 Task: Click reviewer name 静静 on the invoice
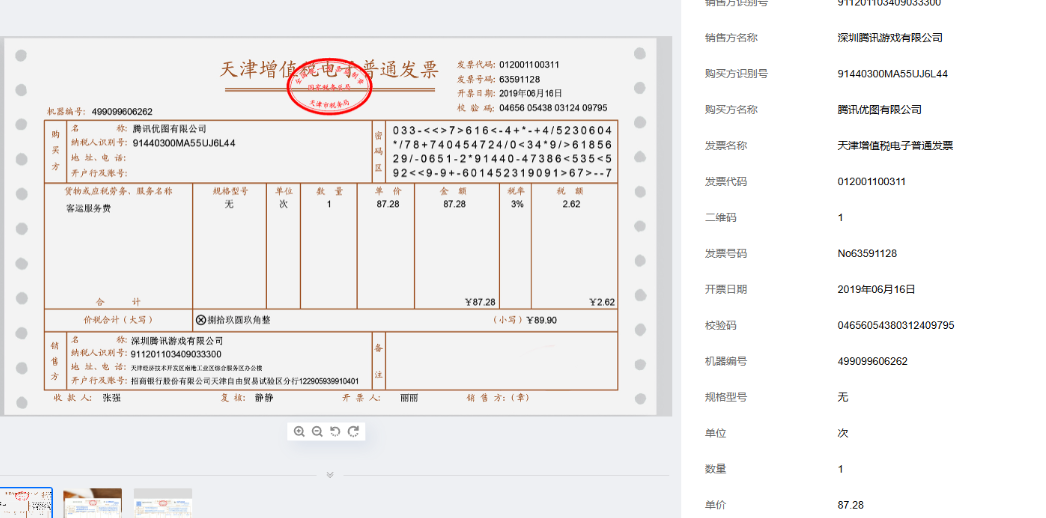tap(264, 398)
